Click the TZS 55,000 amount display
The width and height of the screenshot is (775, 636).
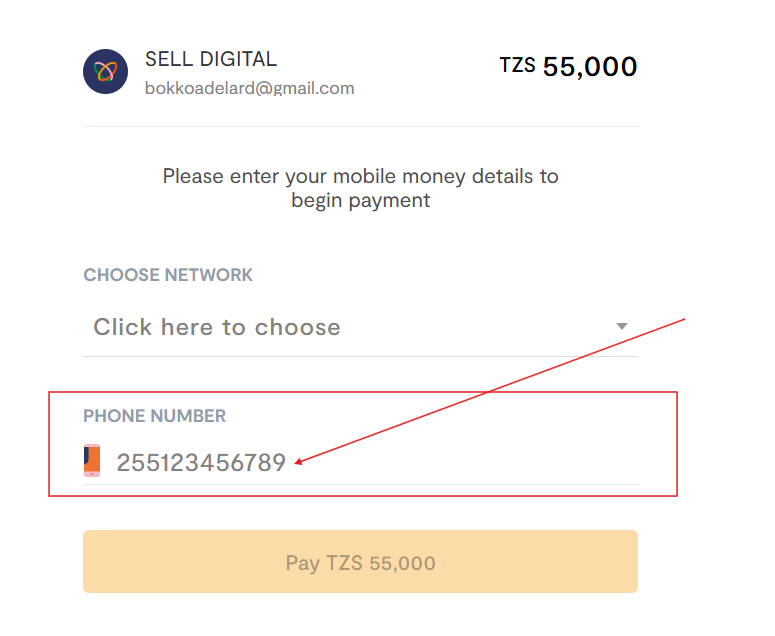click(568, 66)
